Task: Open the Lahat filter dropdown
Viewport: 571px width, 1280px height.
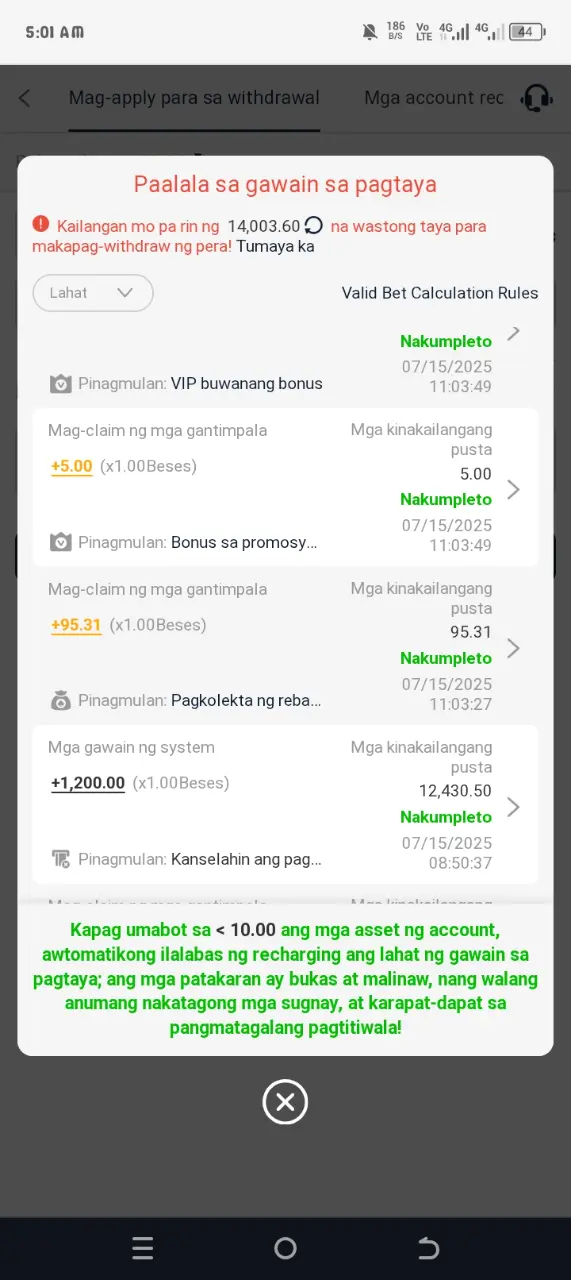Action: [x=93, y=293]
